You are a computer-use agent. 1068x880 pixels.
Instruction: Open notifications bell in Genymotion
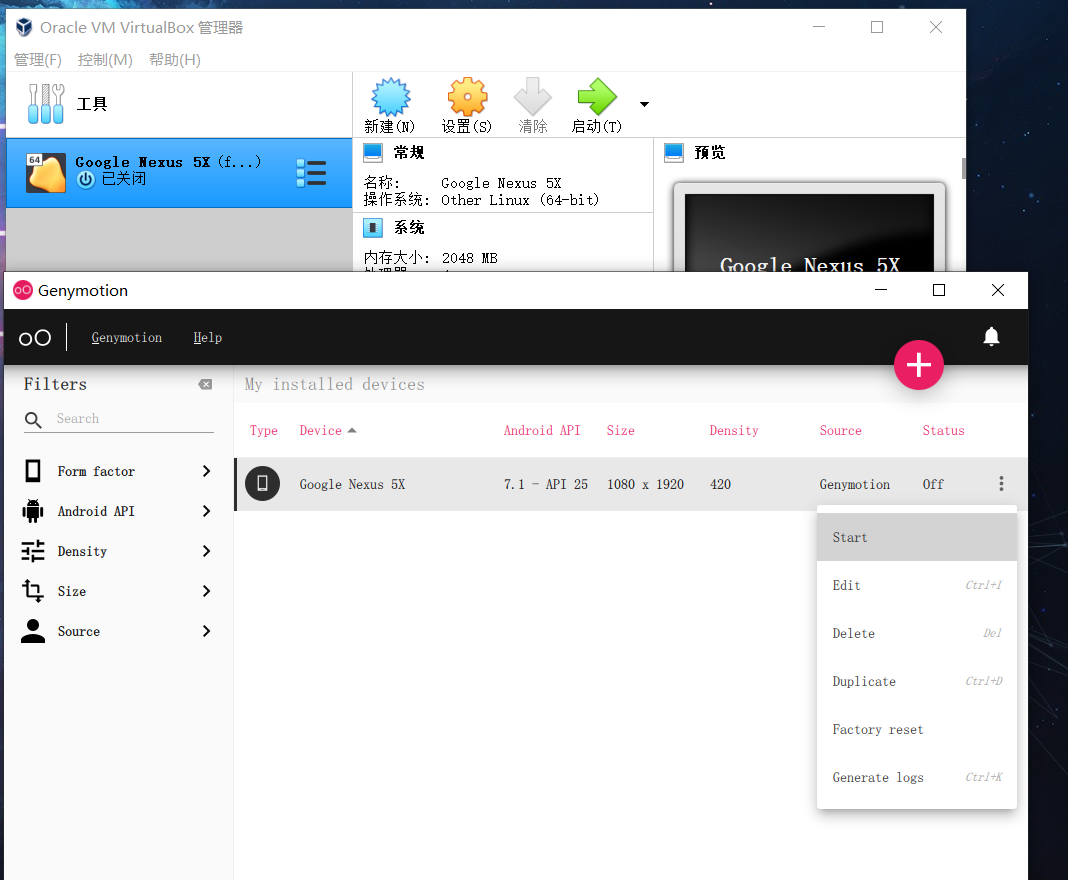[x=992, y=336]
